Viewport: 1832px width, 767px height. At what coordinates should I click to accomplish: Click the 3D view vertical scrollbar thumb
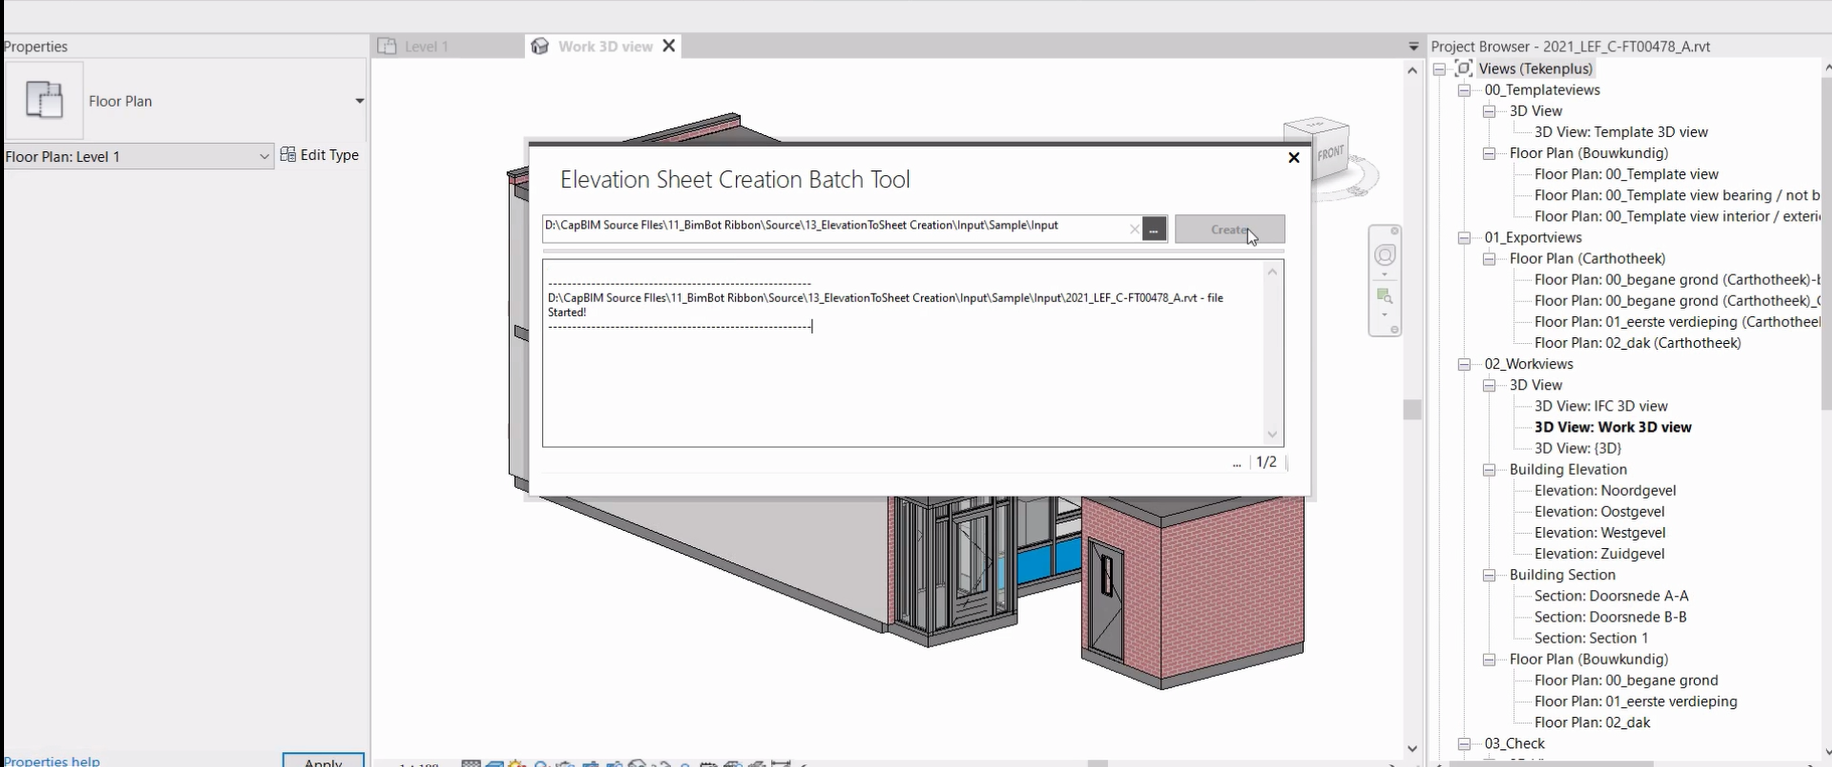point(1412,409)
